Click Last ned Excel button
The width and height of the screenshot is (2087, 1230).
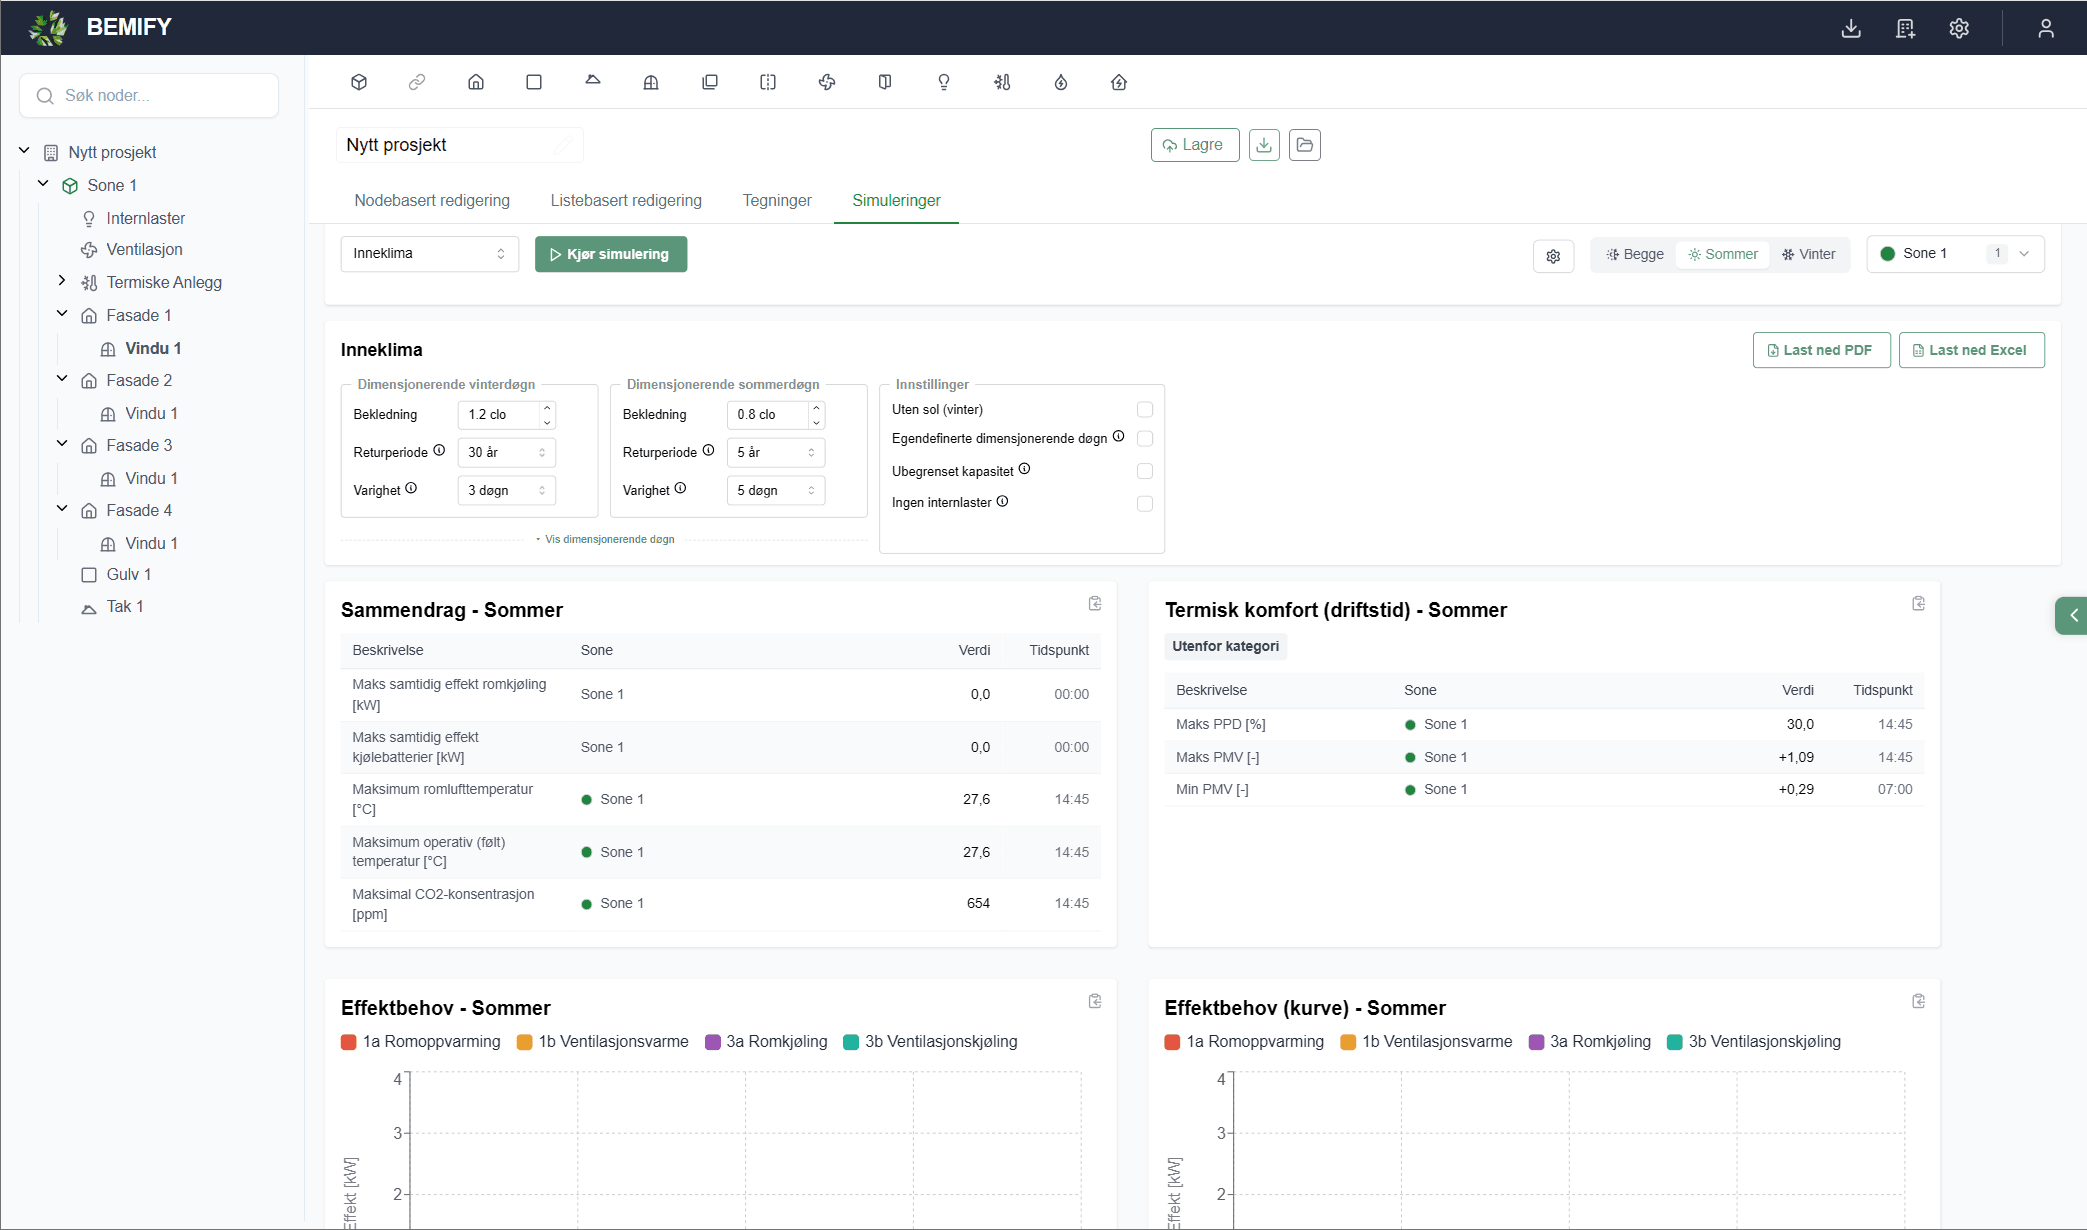(1971, 350)
